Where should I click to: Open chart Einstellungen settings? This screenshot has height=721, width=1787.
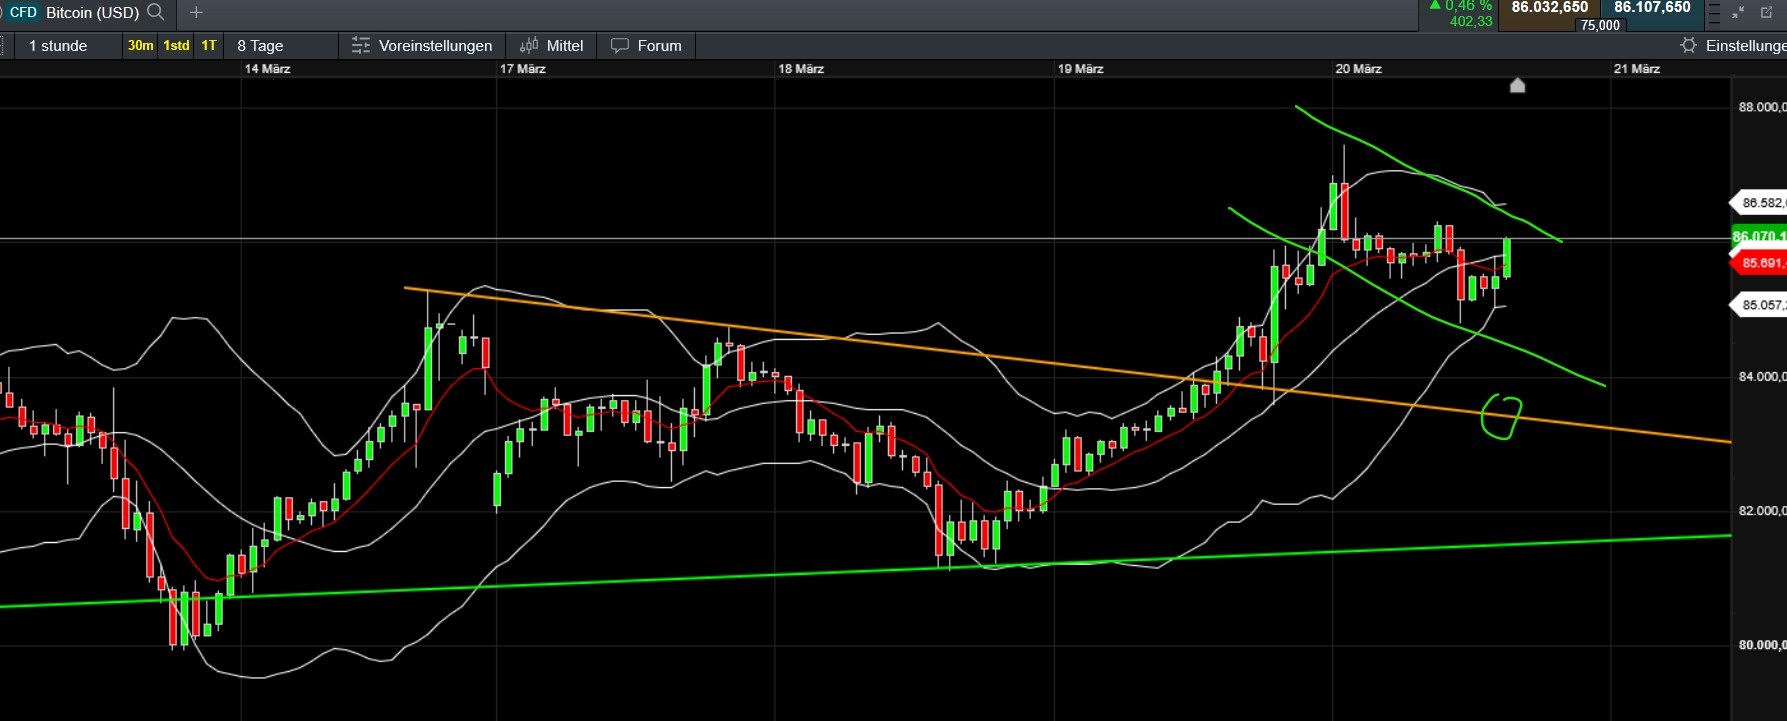point(1732,45)
